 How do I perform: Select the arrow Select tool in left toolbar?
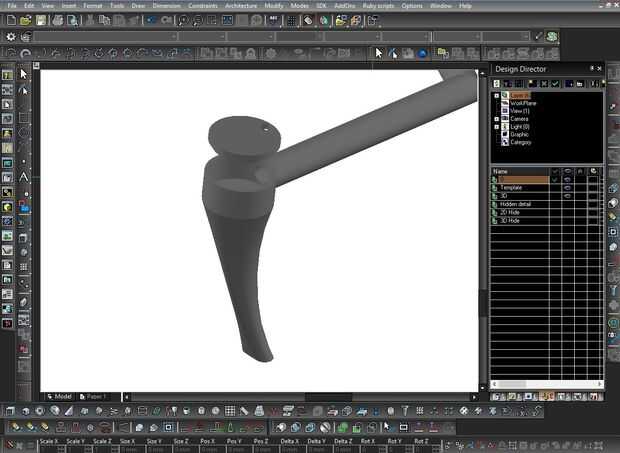24,74
